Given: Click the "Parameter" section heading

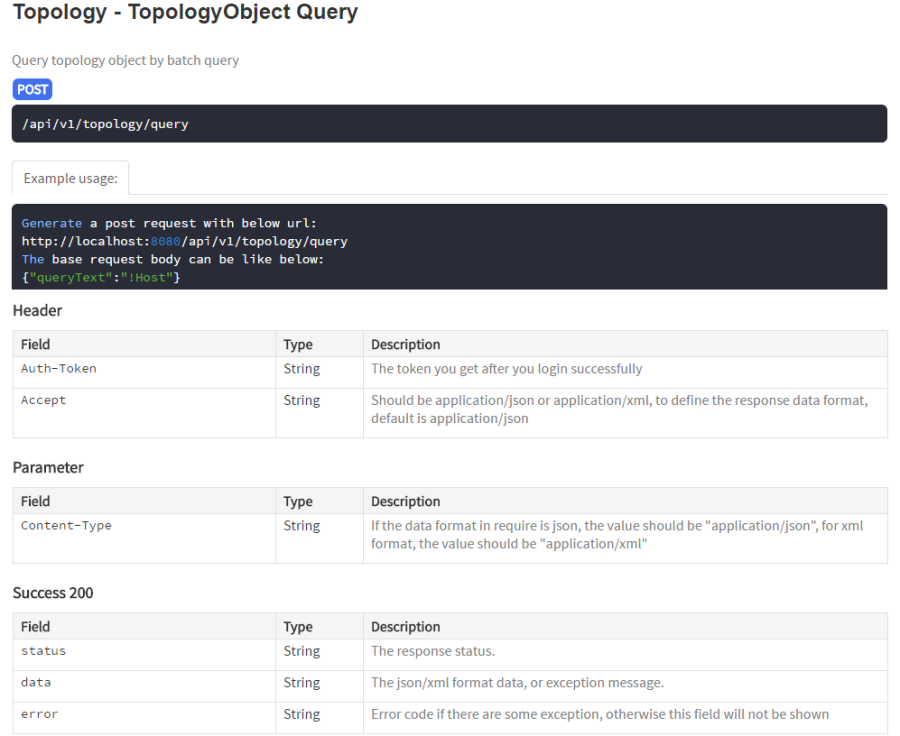Looking at the screenshot, I should coord(48,467).
